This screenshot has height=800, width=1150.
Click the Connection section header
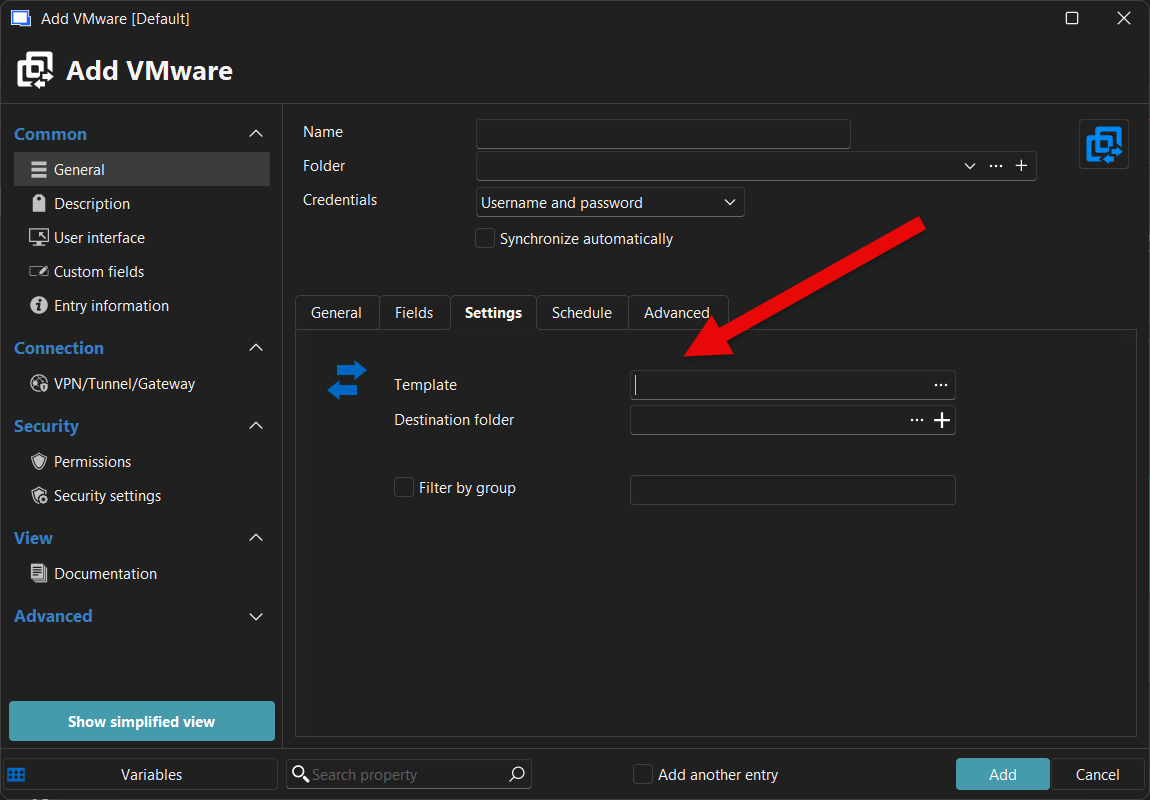click(x=59, y=348)
